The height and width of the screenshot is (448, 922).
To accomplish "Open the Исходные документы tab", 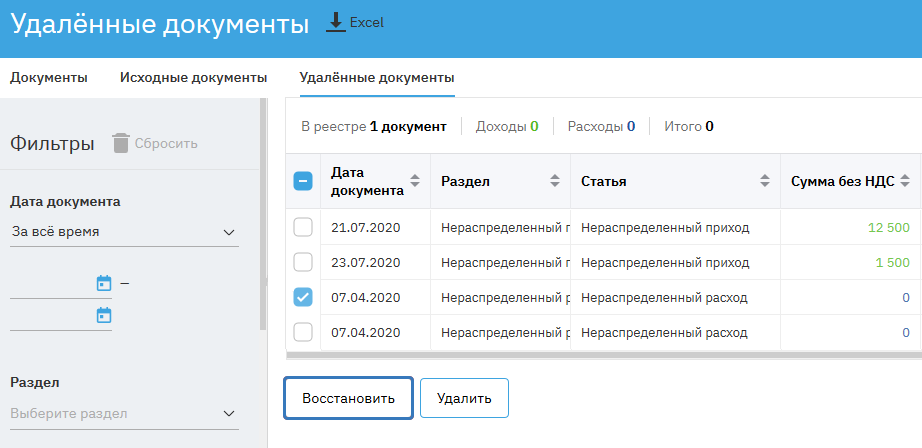I will (x=193, y=77).
